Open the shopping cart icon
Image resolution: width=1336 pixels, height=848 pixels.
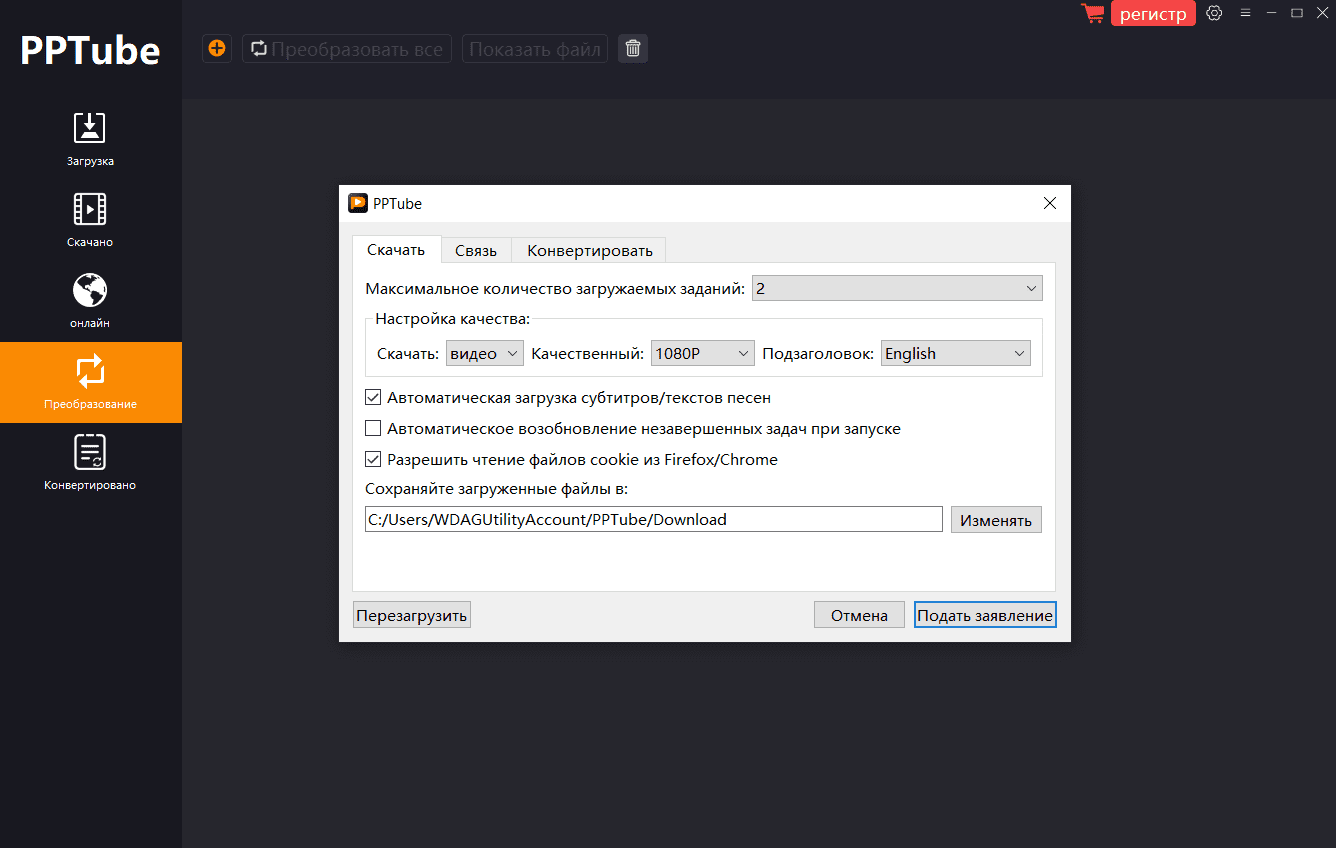click(x=1093, y=14)
